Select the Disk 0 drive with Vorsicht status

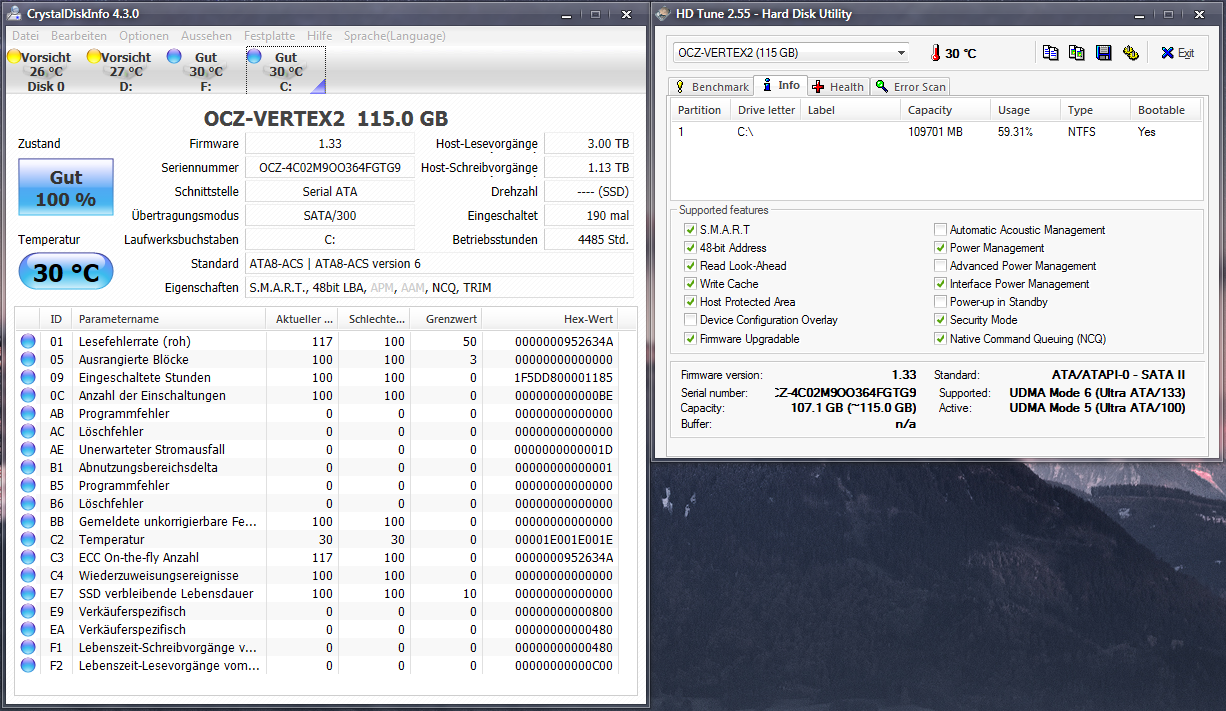click(x=44, y=71)
